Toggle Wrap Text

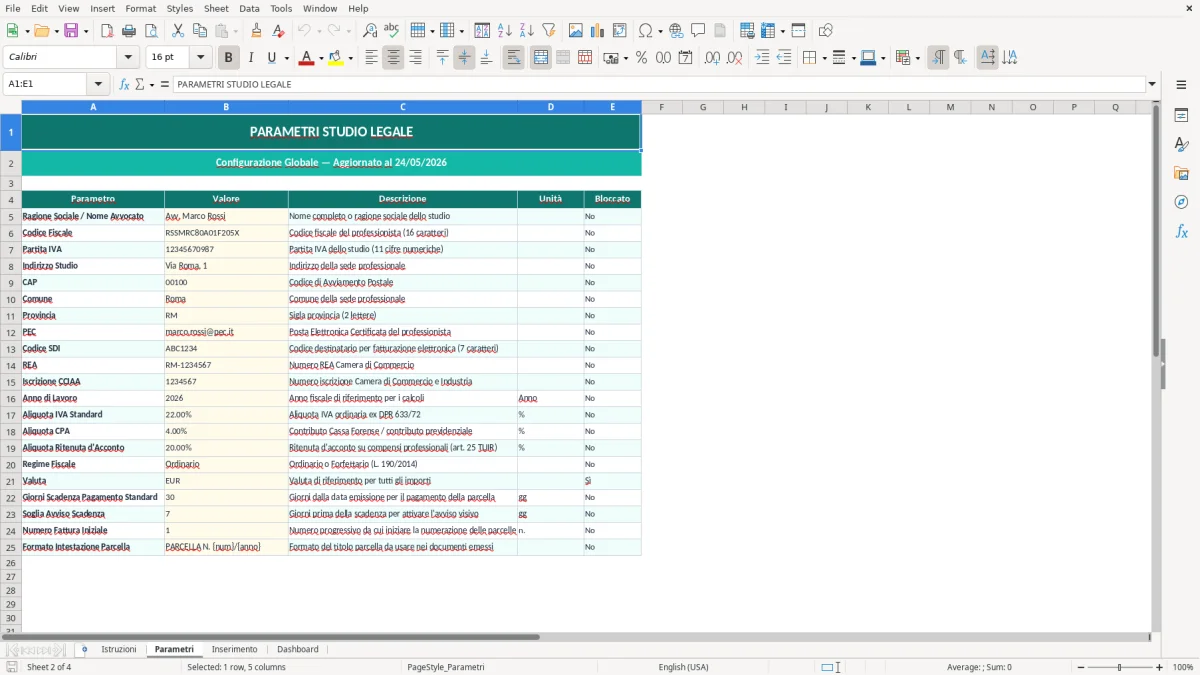(513, 58)
